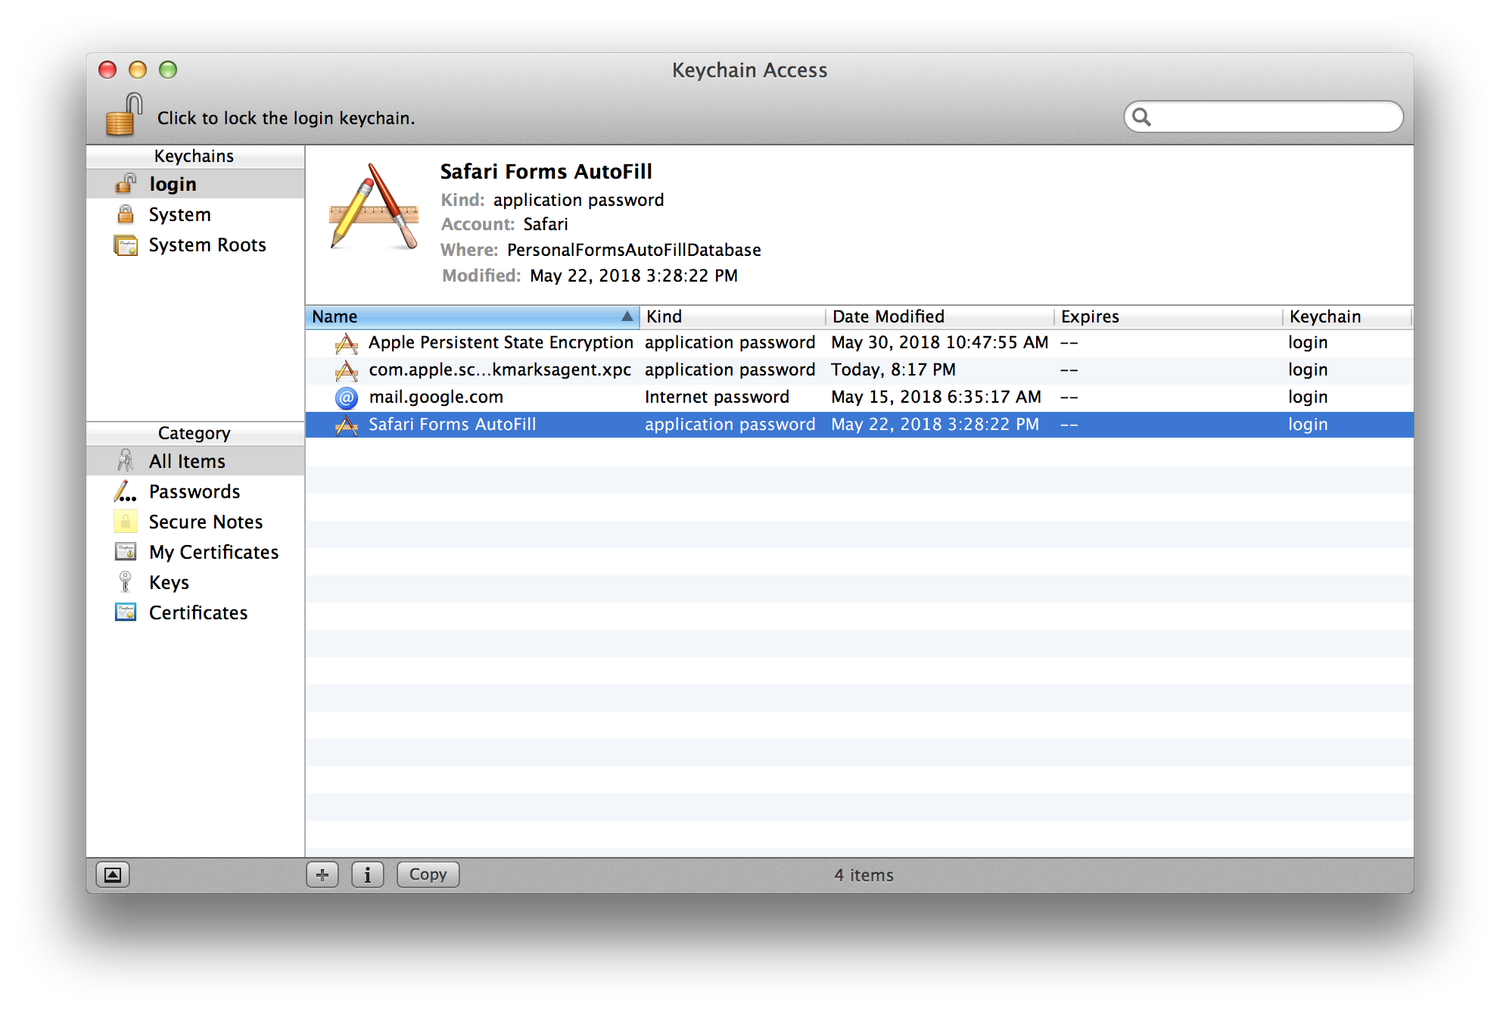The width and height of the screenshot is (1500, 1013).
Task: Click the magnifying glass search icon
Action: 1141,117
